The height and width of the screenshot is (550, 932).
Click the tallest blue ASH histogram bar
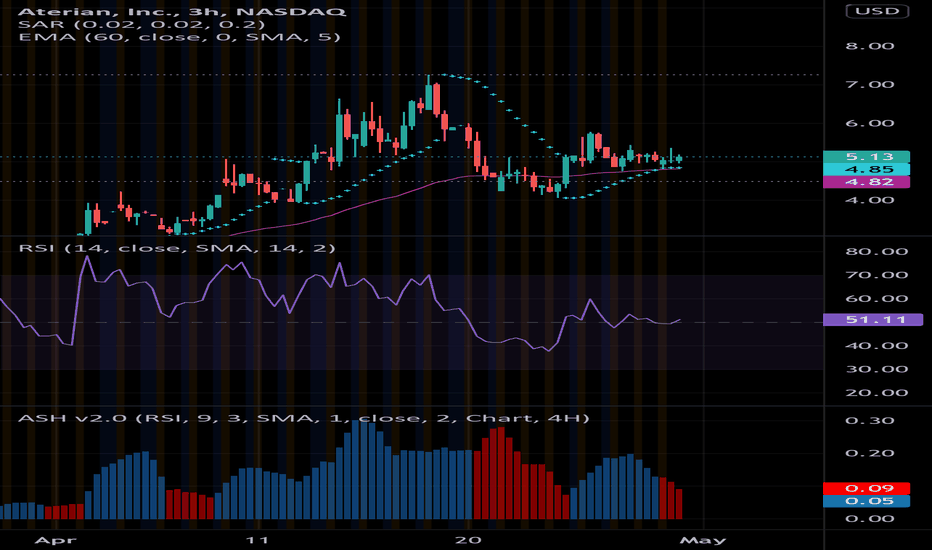click(x=355, y=469)
